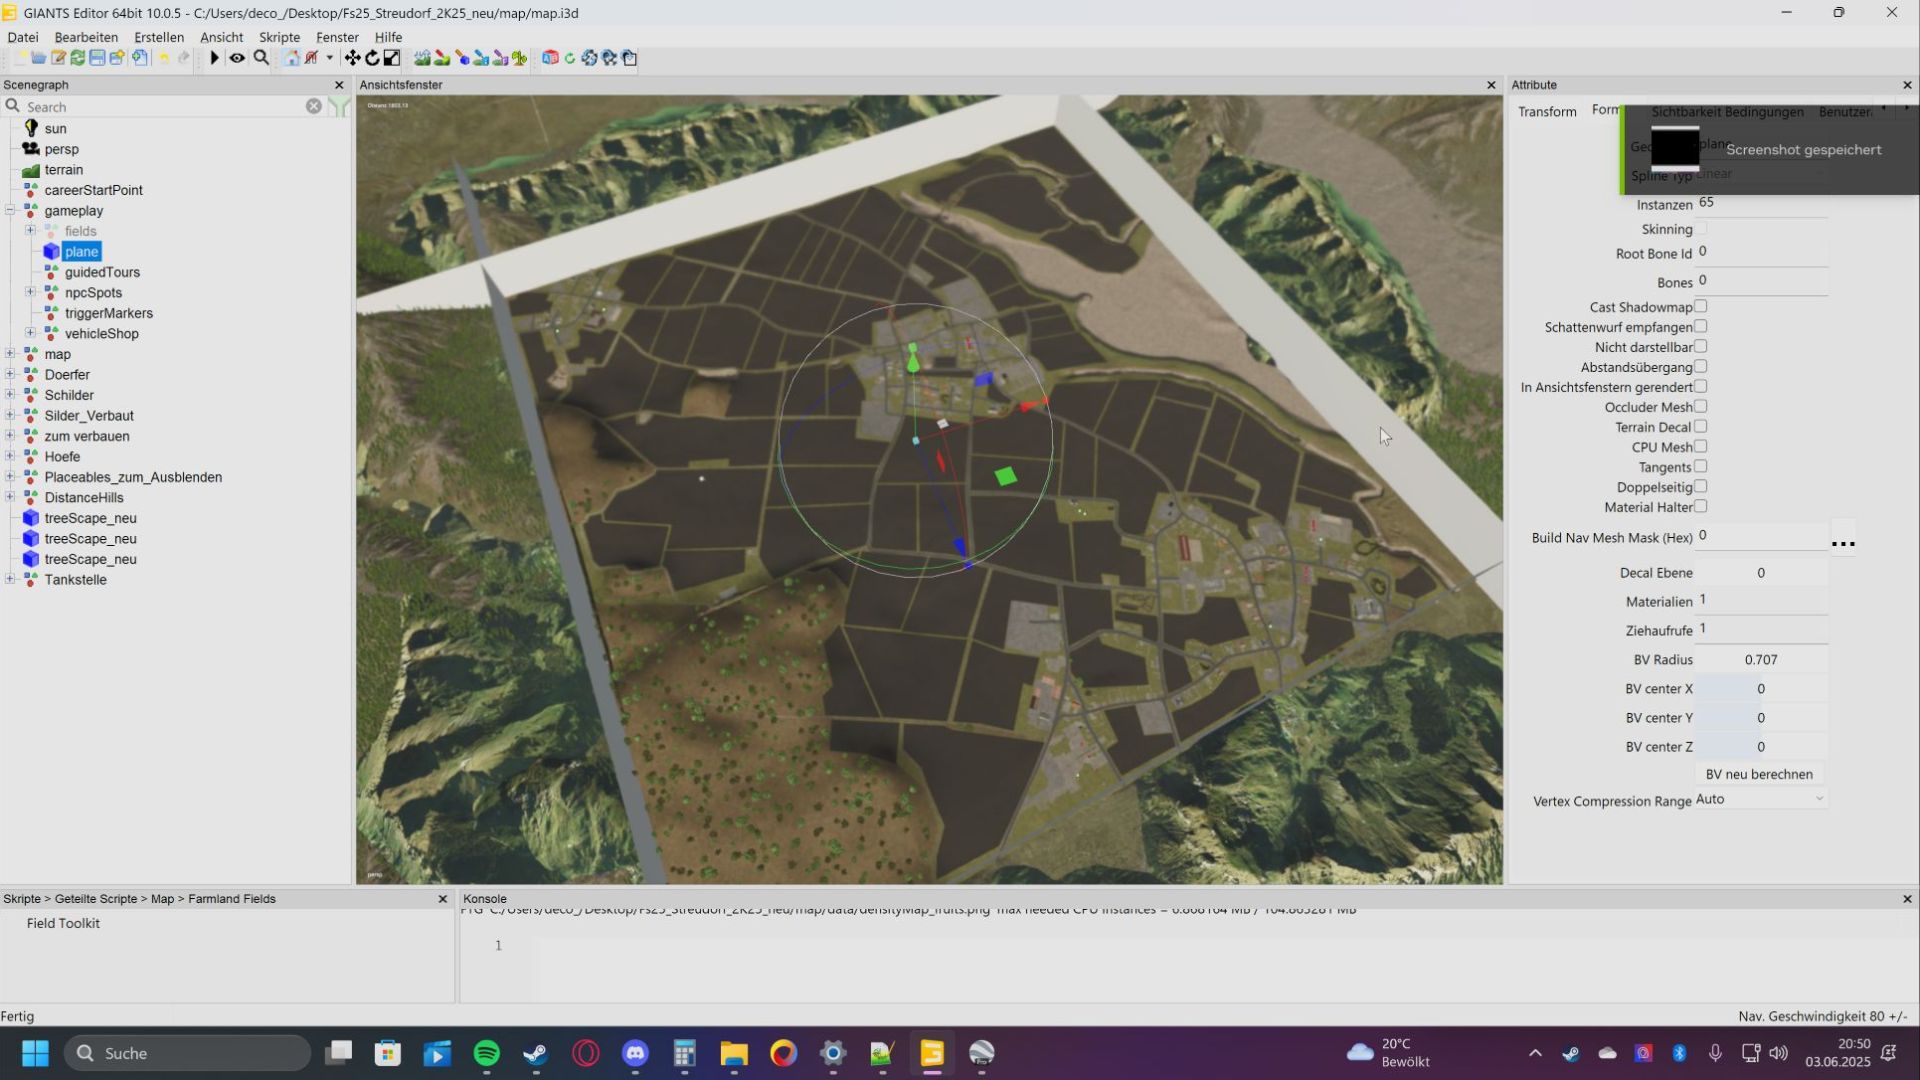The width and height of the screenshot is (1920, 1080).
Task: Click the BV Radius value field
Action: click(x=1761, y=660)
